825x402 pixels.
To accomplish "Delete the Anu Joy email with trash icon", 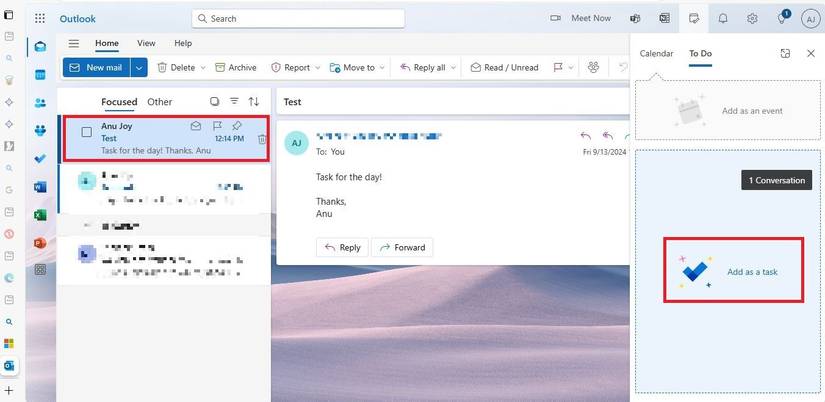I will (x=261, y=140).
